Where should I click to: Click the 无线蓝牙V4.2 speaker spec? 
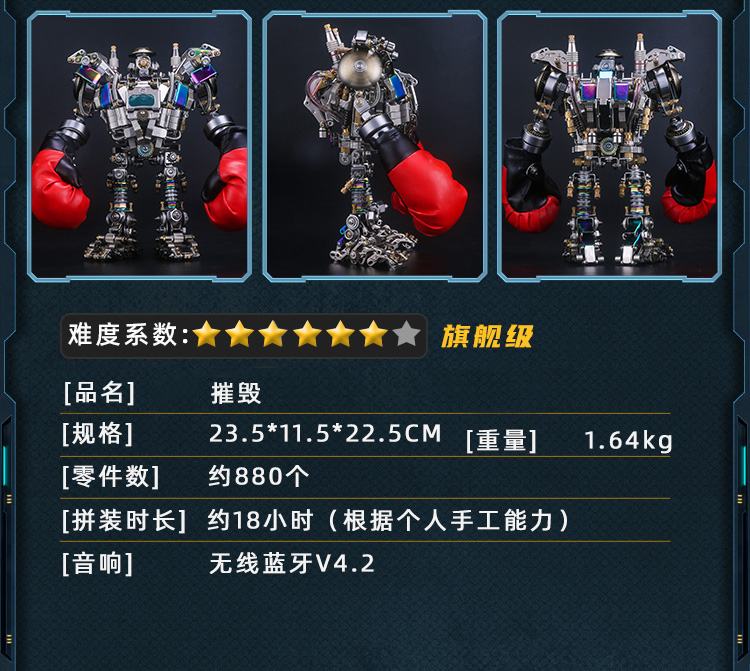click(292, 563)
